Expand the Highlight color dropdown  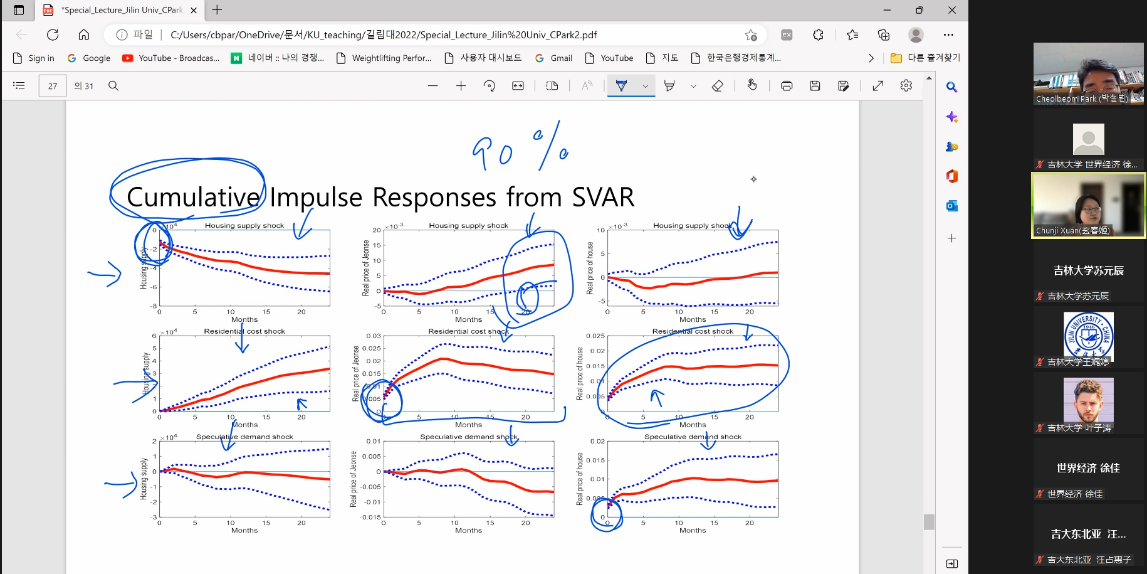pos(693,86)
